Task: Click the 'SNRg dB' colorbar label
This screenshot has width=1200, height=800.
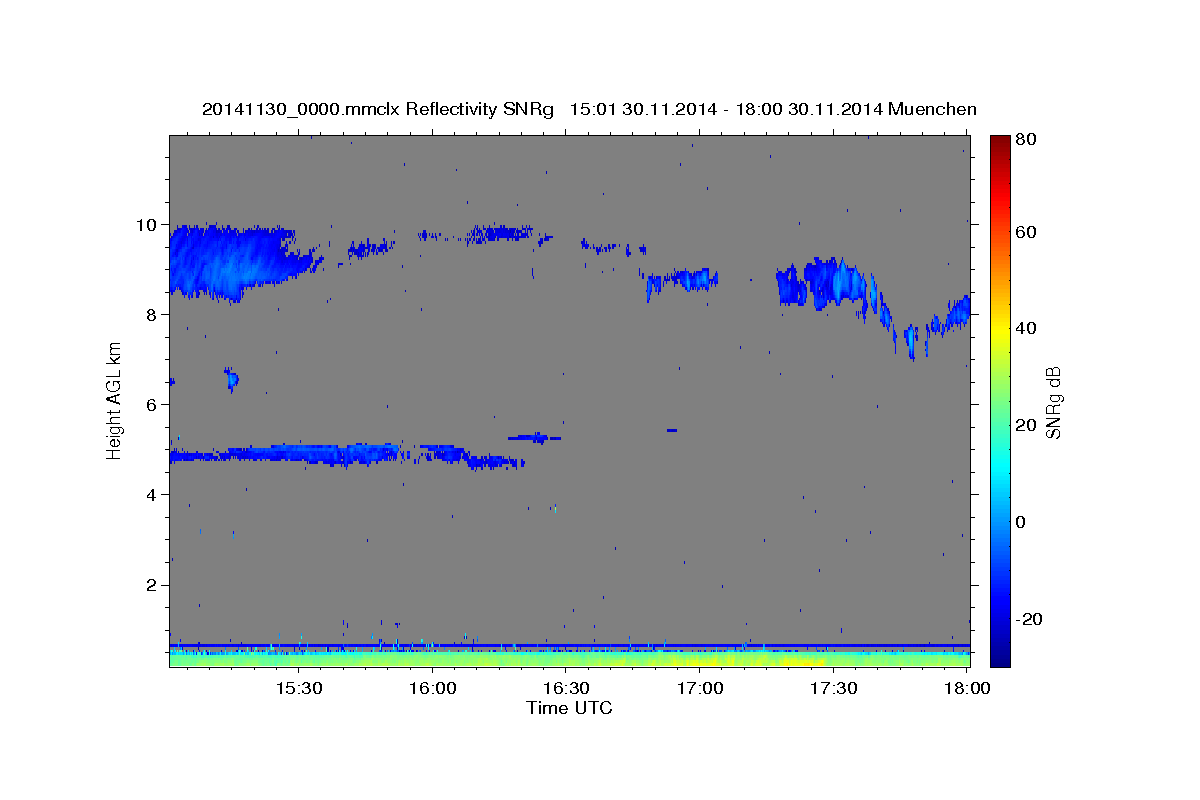Action: pos(1052,402)
